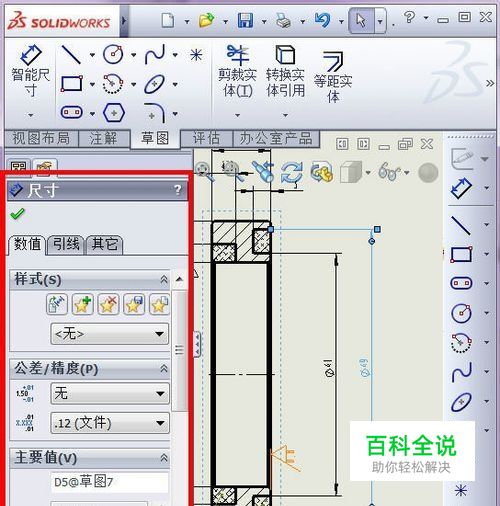Select Ellipse tool in right sidebar toolbar
Screen dimensions: 500x506
point(462,401)
